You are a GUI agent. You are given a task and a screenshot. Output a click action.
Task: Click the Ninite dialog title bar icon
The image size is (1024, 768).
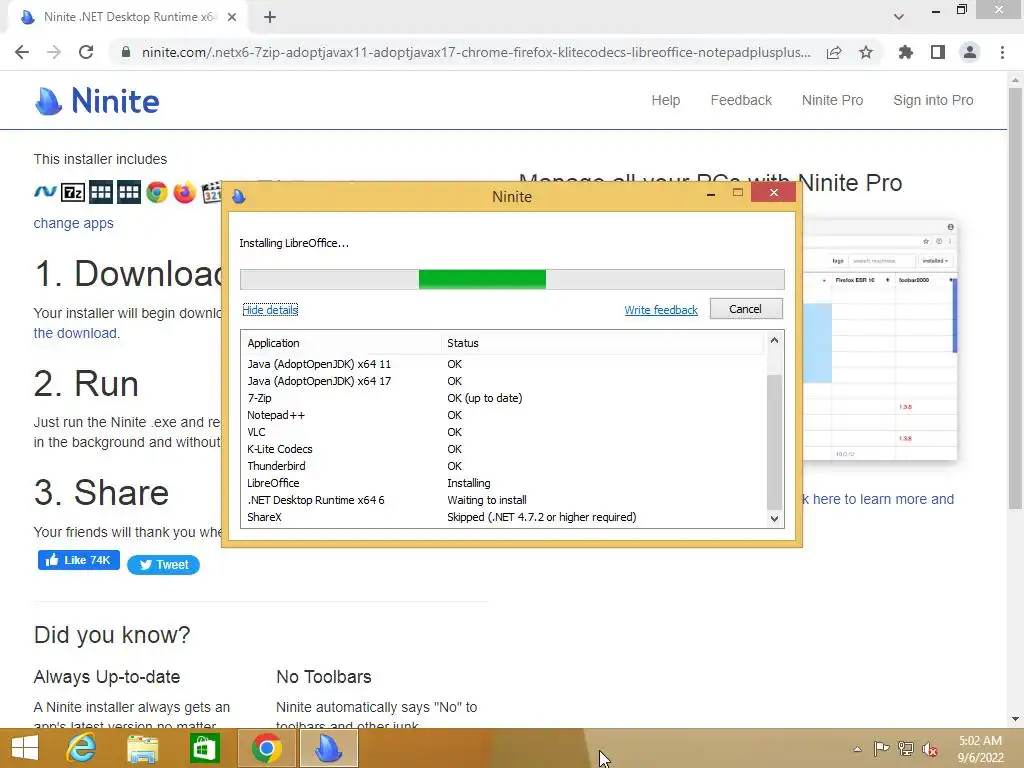(239, 197)
